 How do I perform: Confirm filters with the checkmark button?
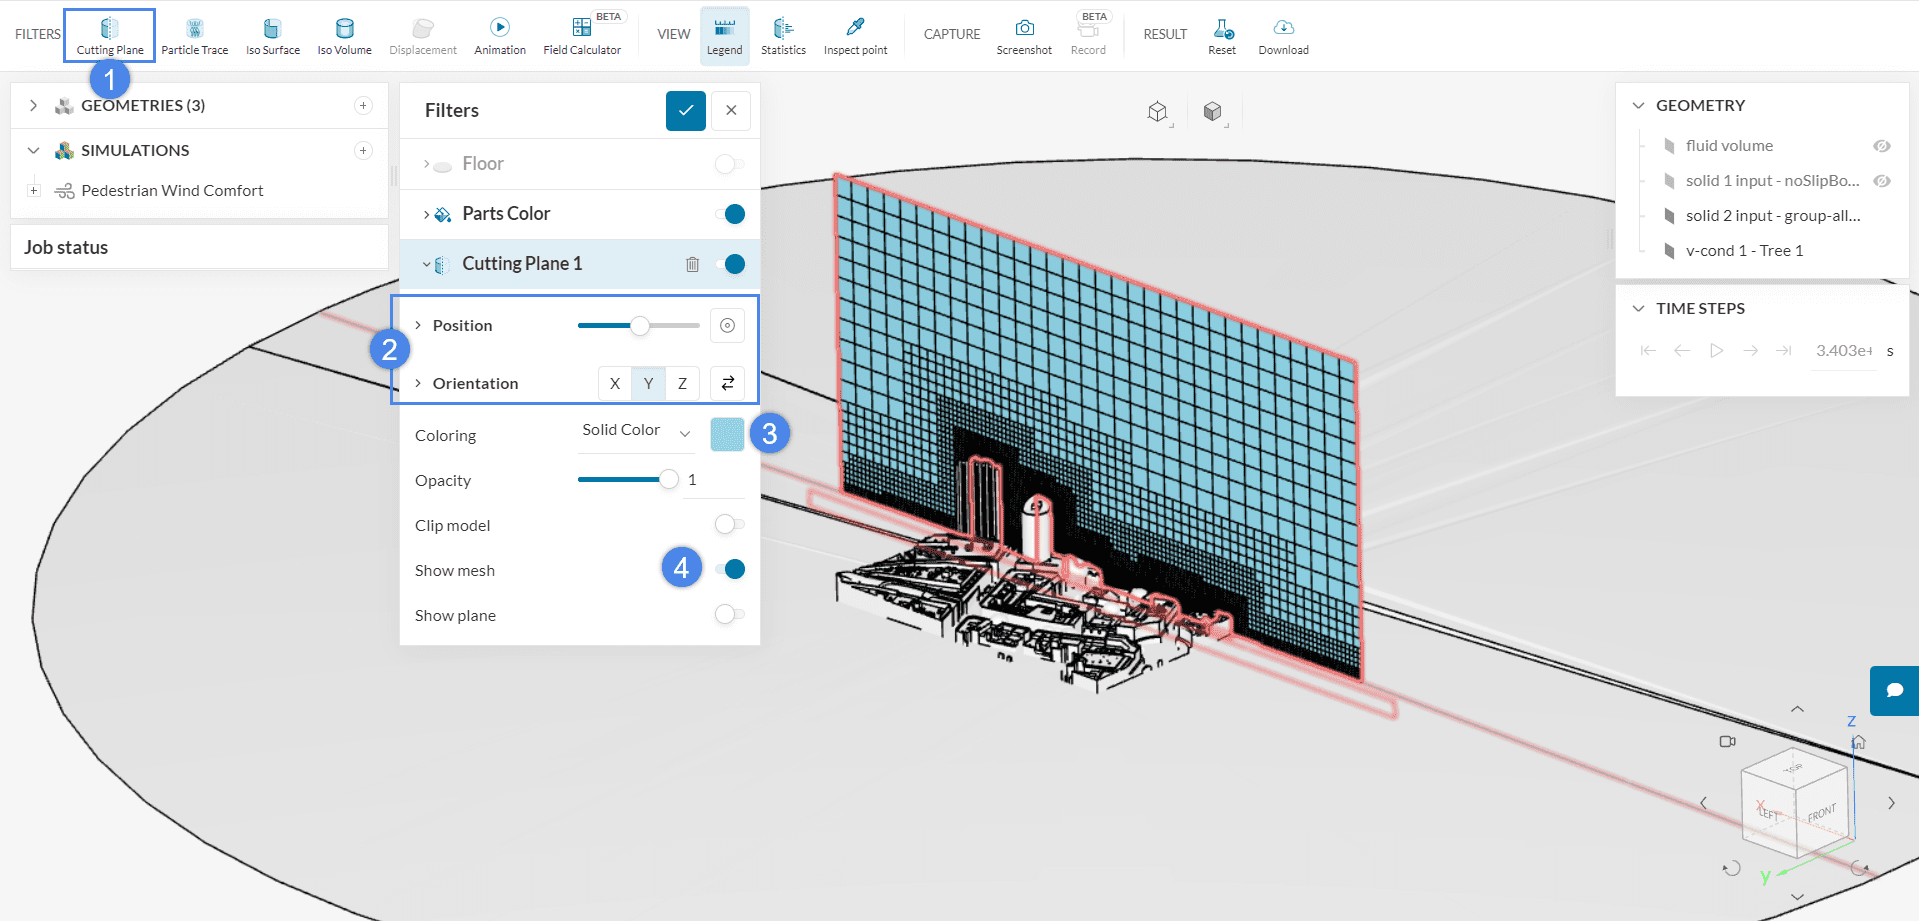[685, 111]
